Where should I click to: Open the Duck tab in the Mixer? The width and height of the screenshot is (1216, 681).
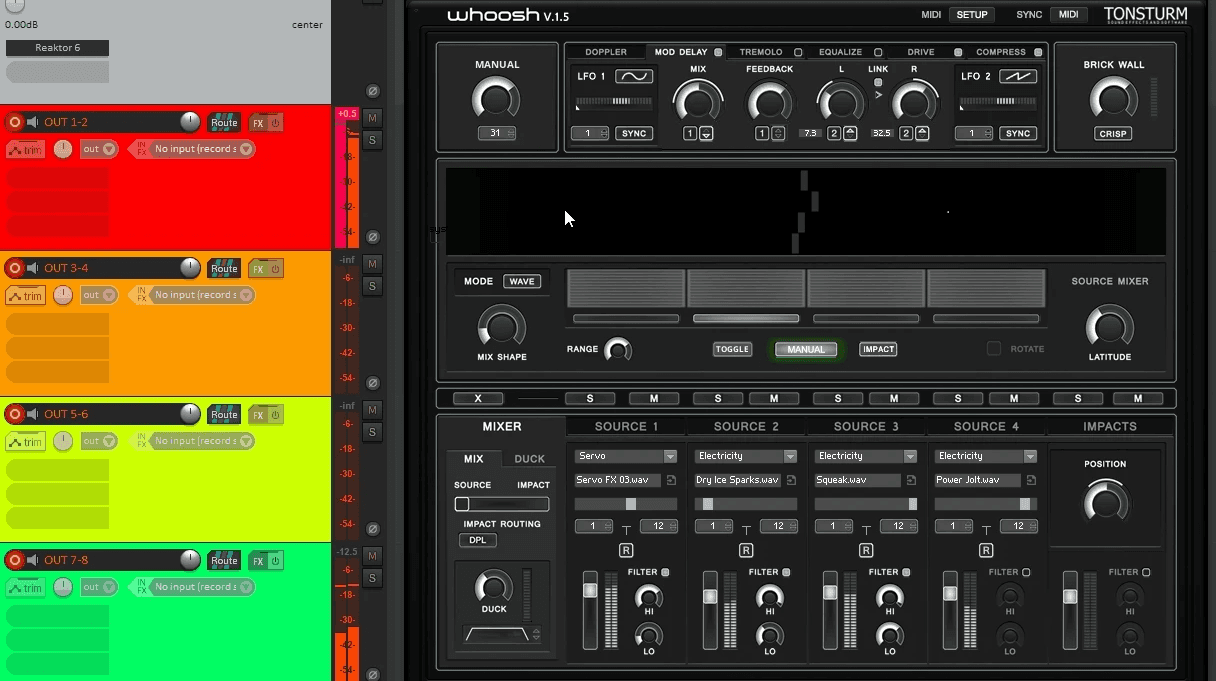coord(530,459)
